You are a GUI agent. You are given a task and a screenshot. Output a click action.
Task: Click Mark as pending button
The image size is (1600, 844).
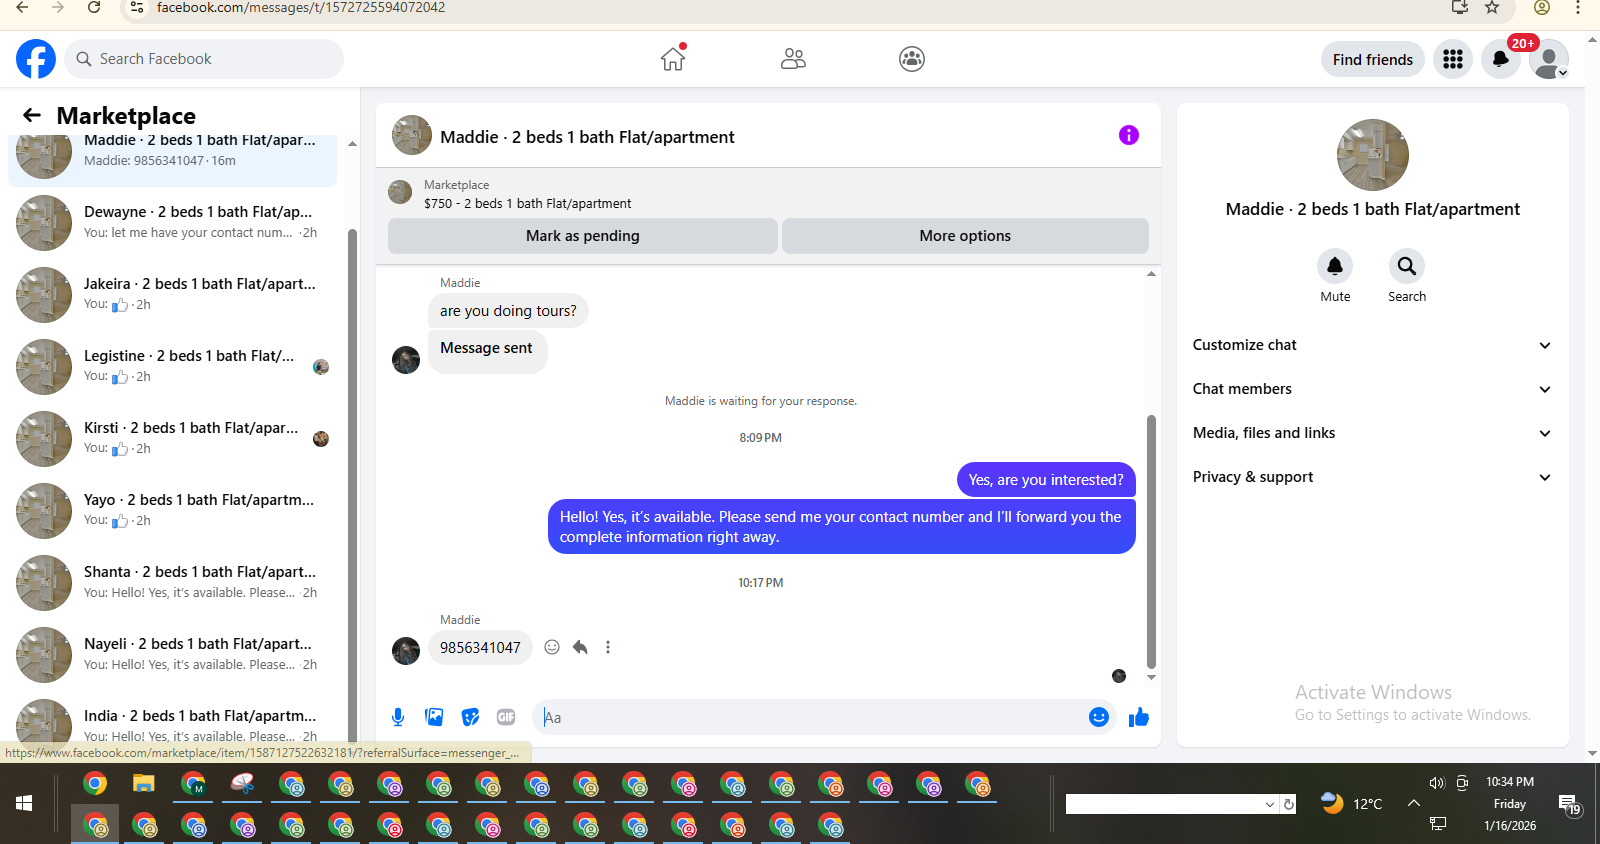583,236
